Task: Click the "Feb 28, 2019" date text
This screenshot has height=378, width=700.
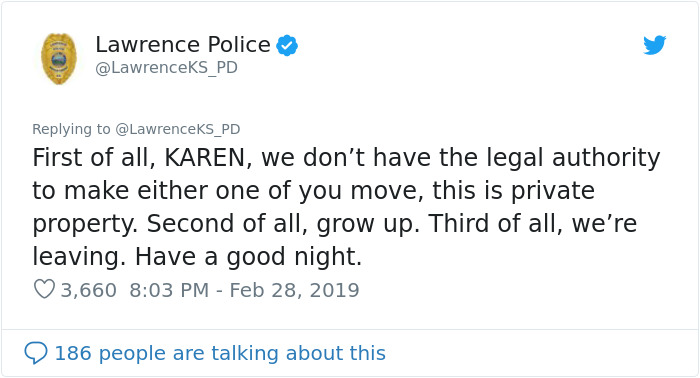Action: [x=294, y=290]
